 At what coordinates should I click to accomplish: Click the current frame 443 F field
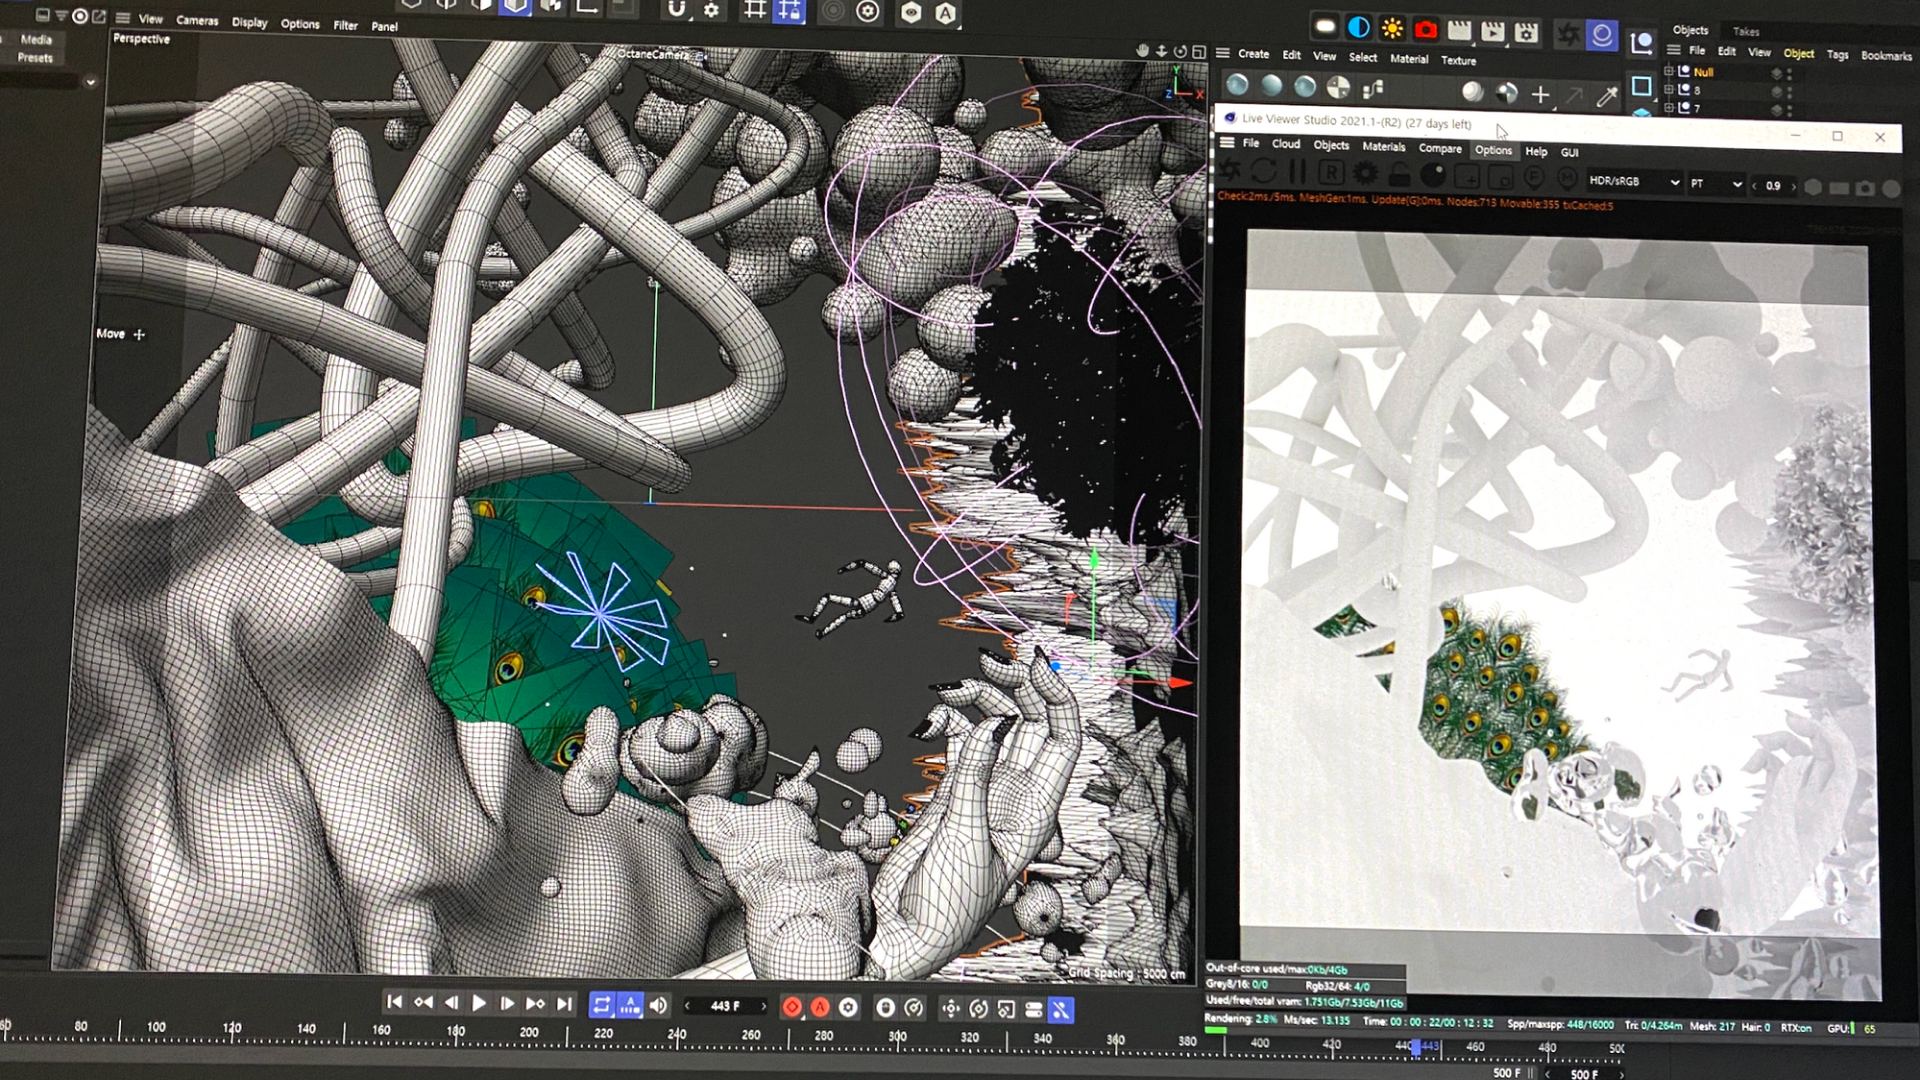(725, 1006)
